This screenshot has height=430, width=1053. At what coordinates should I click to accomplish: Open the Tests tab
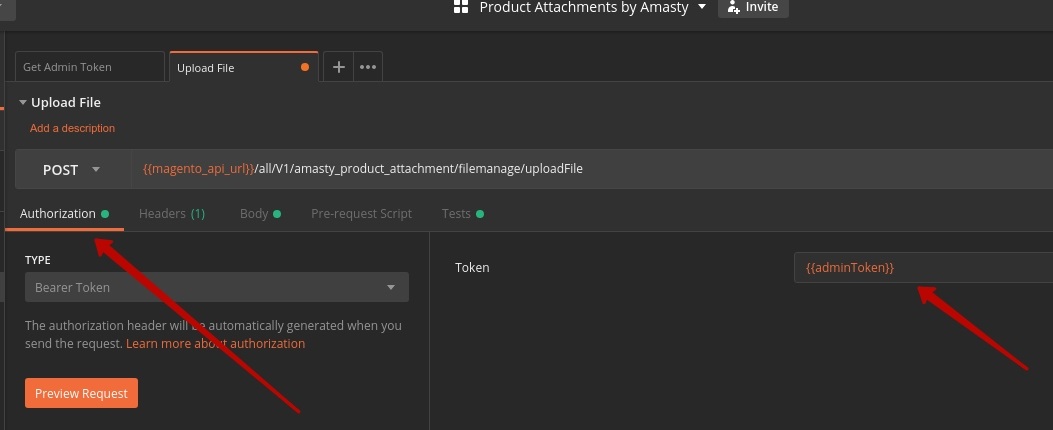(457, 214)
